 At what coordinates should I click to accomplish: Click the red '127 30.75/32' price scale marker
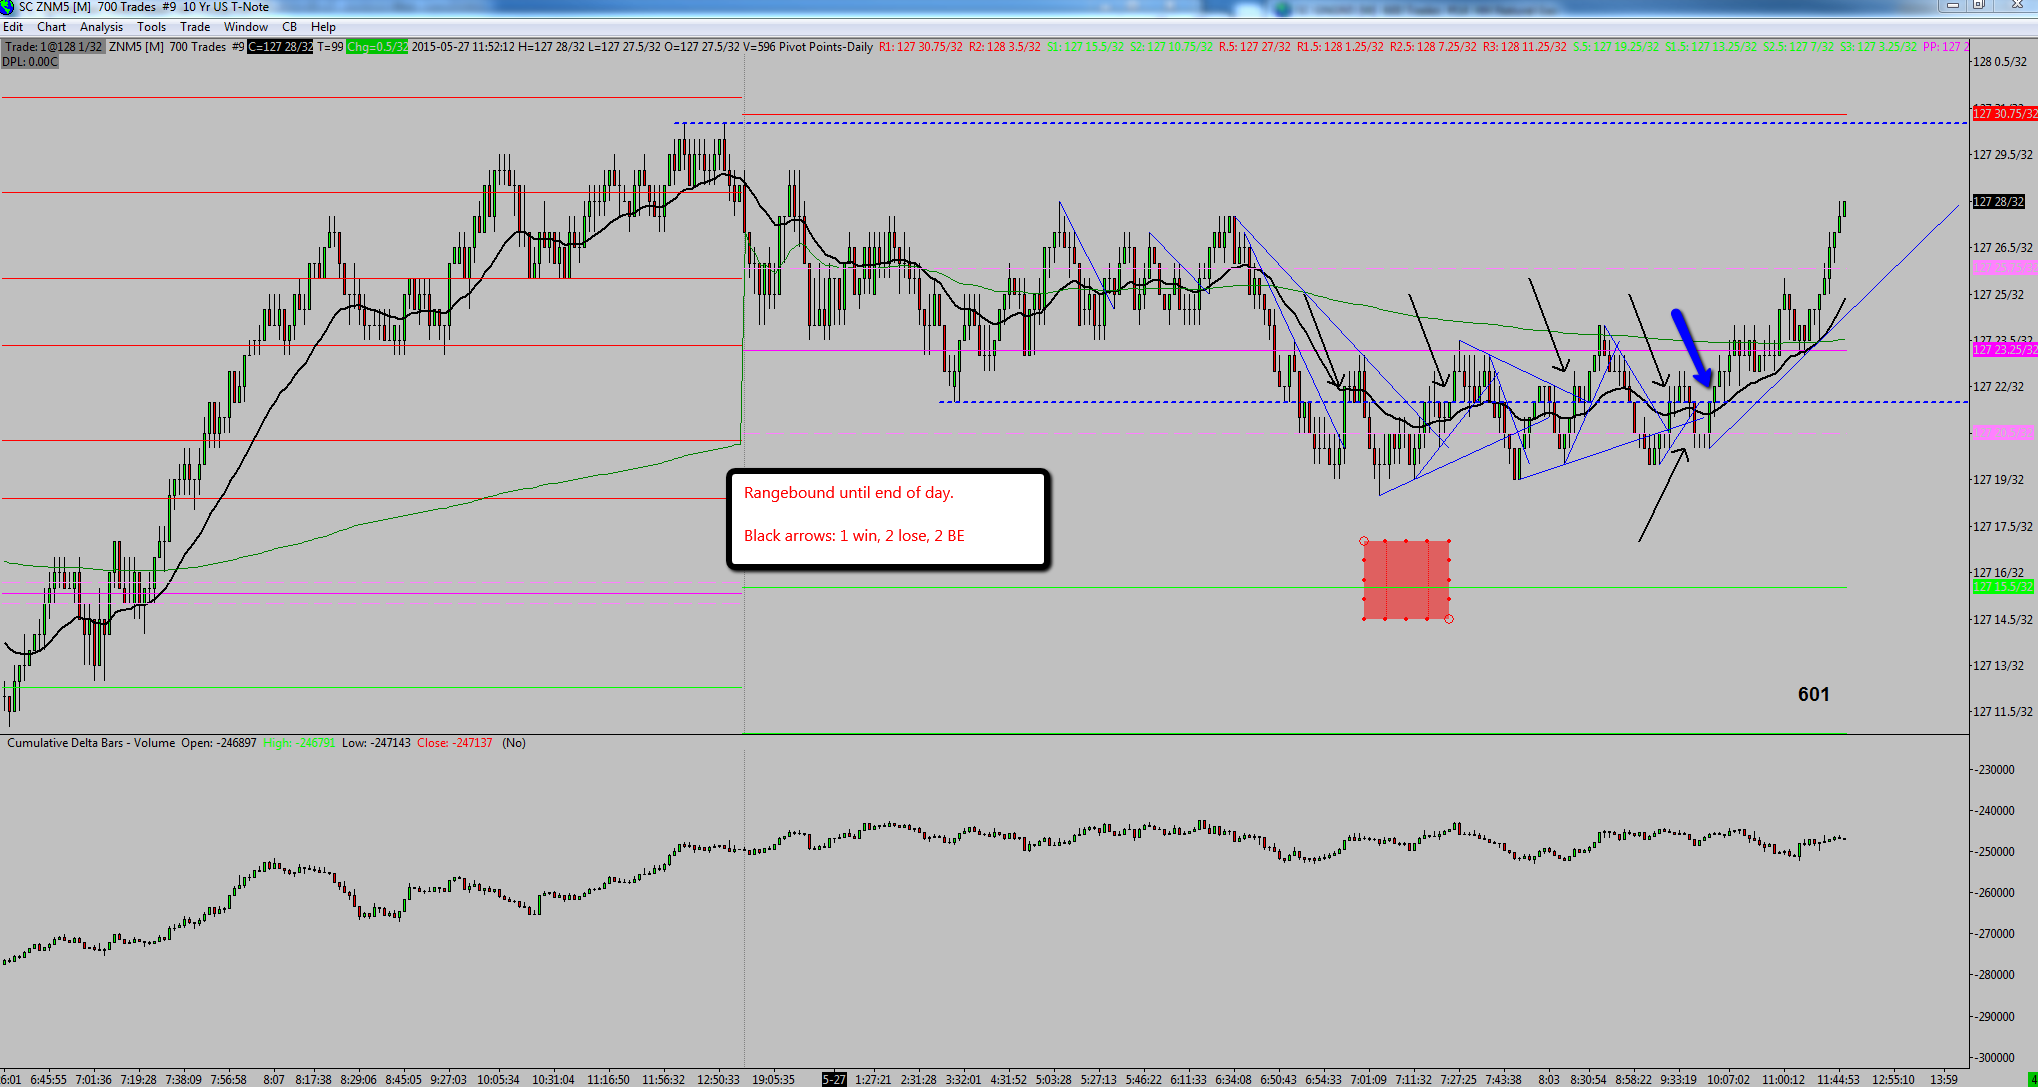[x=2004, y=114]
